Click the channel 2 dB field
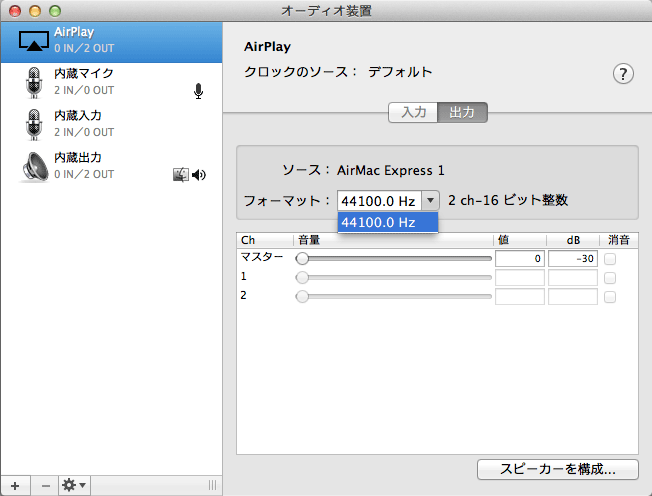This screenshot has height=496, width=652. (x=573, y=297)
